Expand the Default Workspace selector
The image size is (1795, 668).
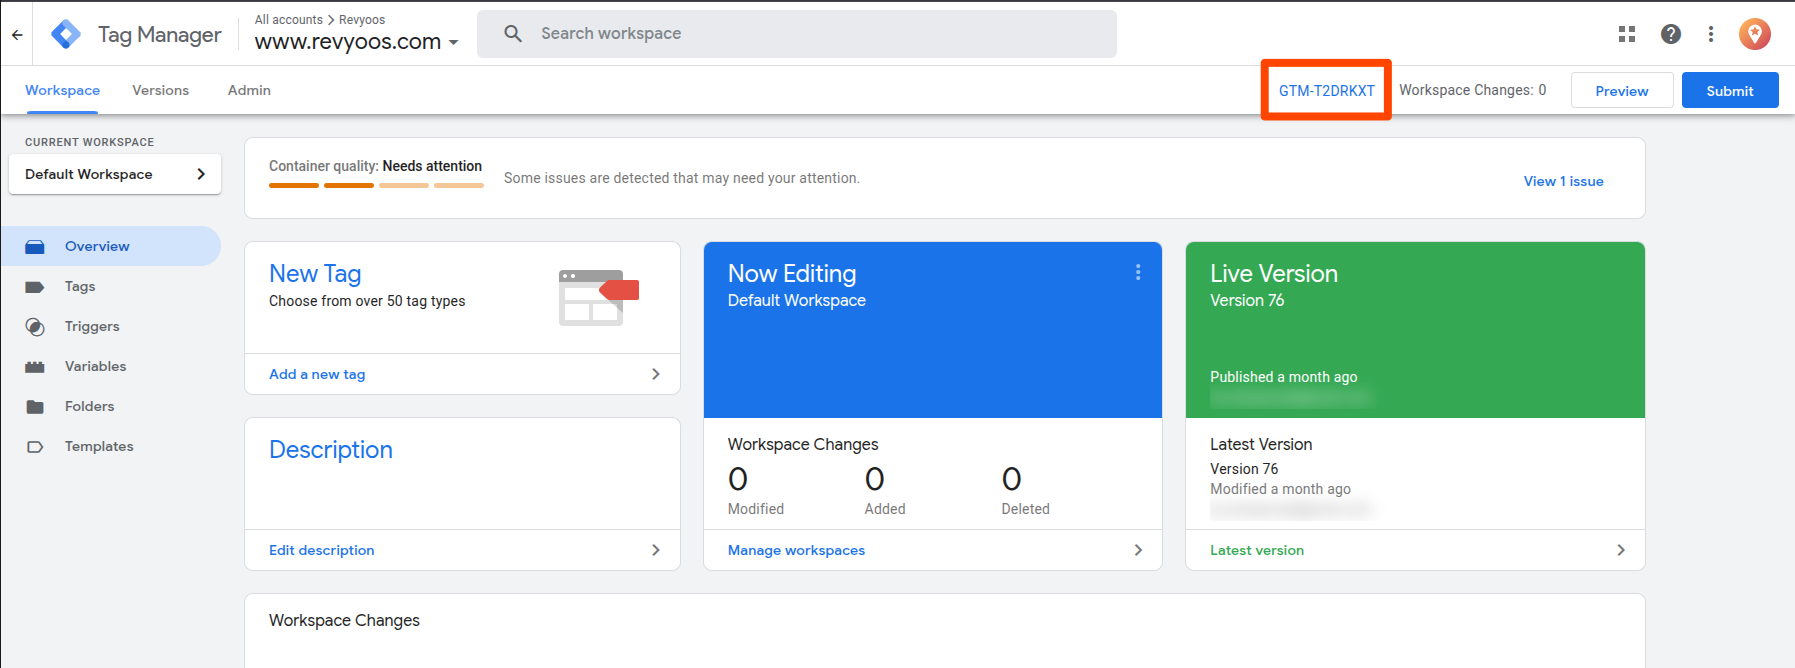115,174
